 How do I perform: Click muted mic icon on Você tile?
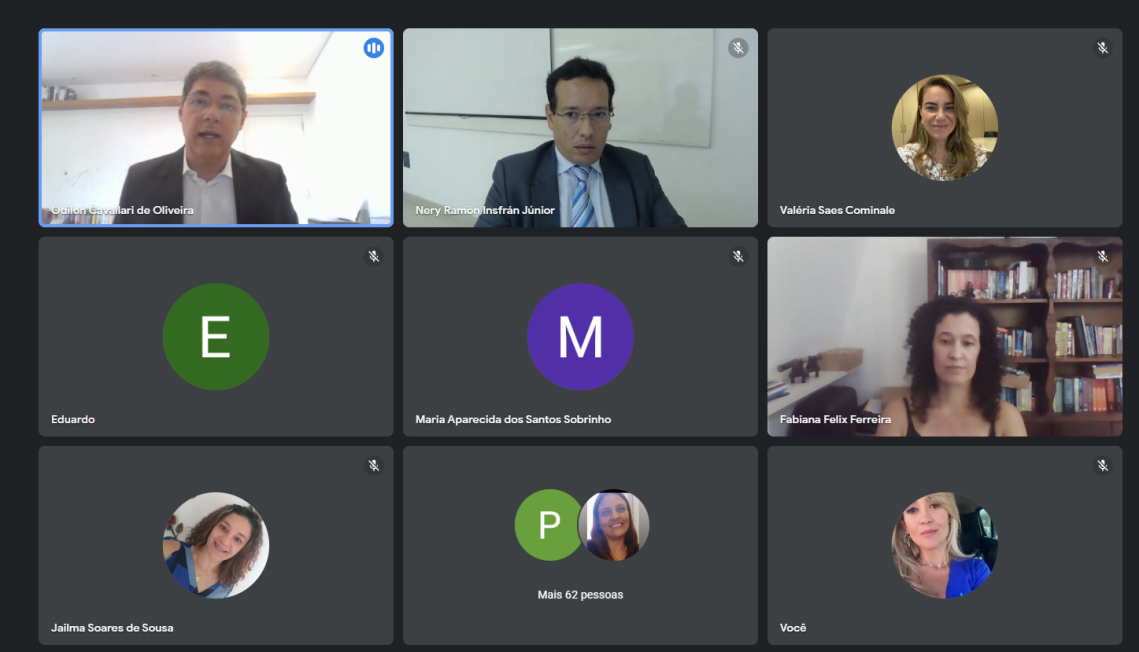pos(1102,466)
